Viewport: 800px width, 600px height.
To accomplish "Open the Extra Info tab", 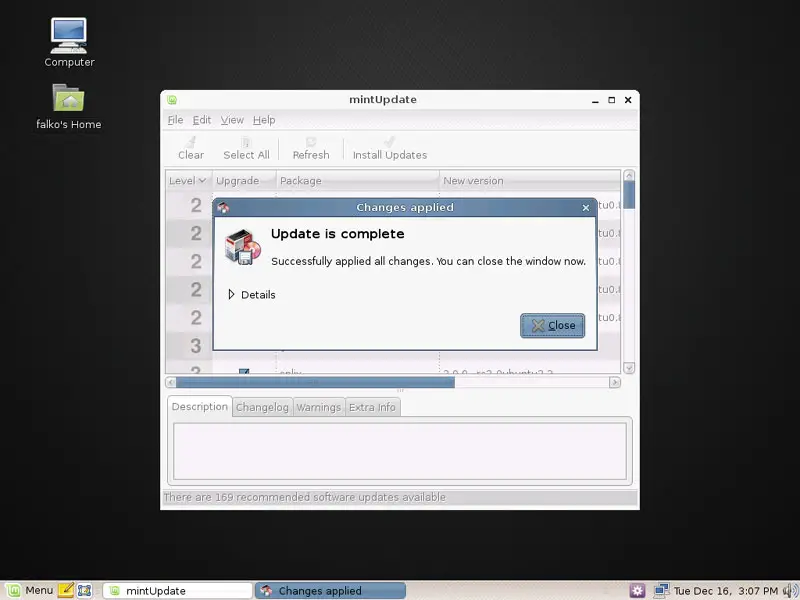I will point(372,407).
